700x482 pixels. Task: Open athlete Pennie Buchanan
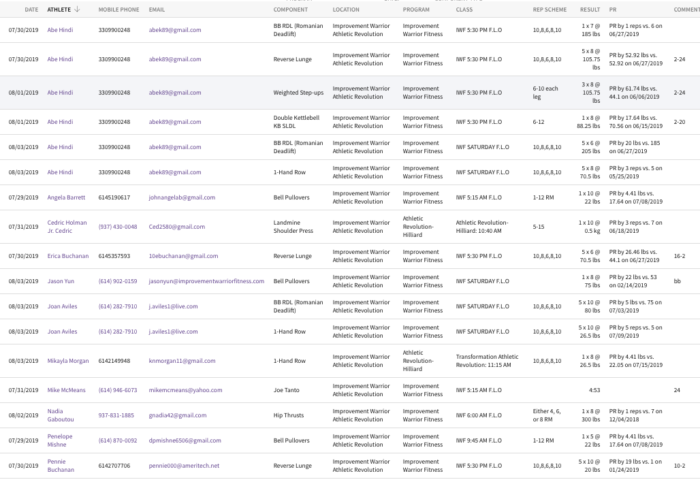(x=61, y=465)
